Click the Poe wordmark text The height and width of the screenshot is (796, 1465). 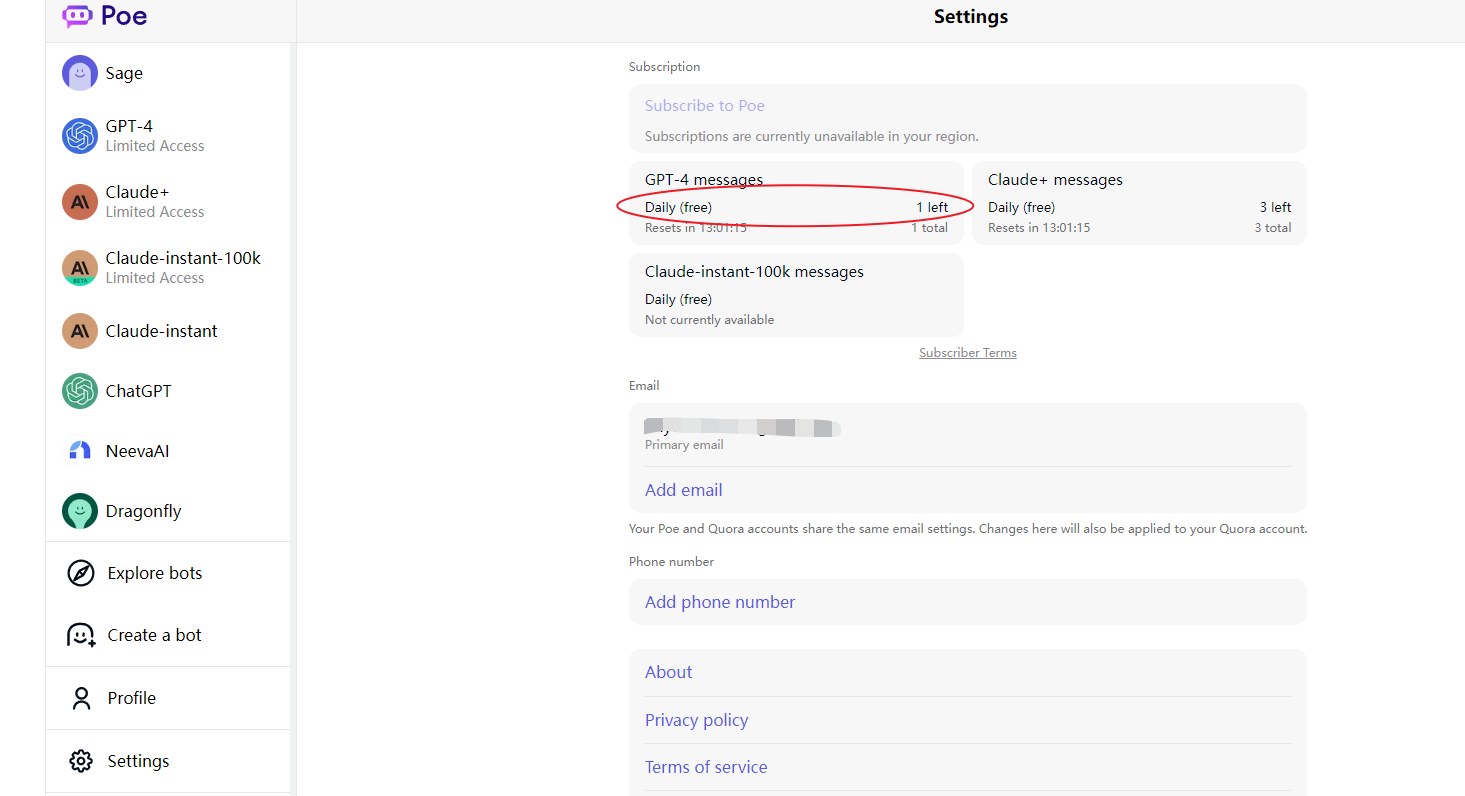pos(124,15)
